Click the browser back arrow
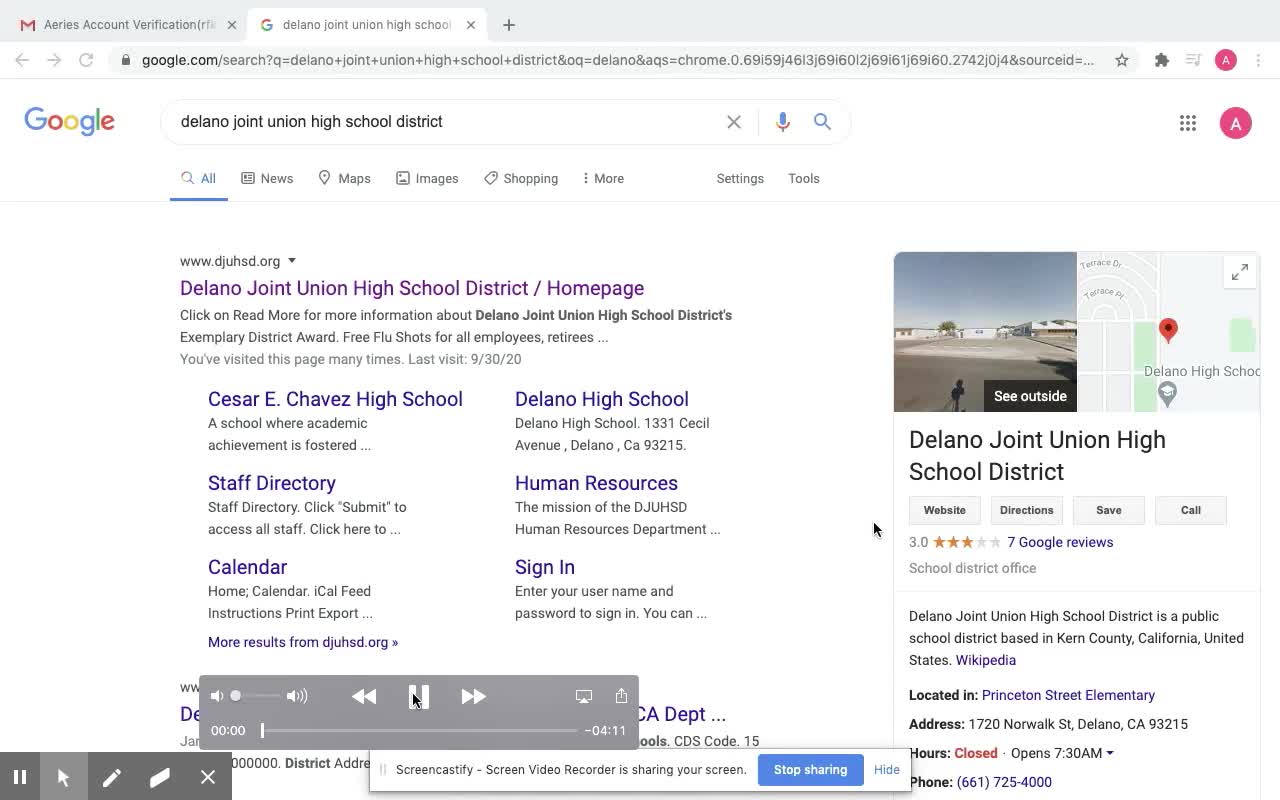Screen dimensions: 1280x800 (22, 60)
